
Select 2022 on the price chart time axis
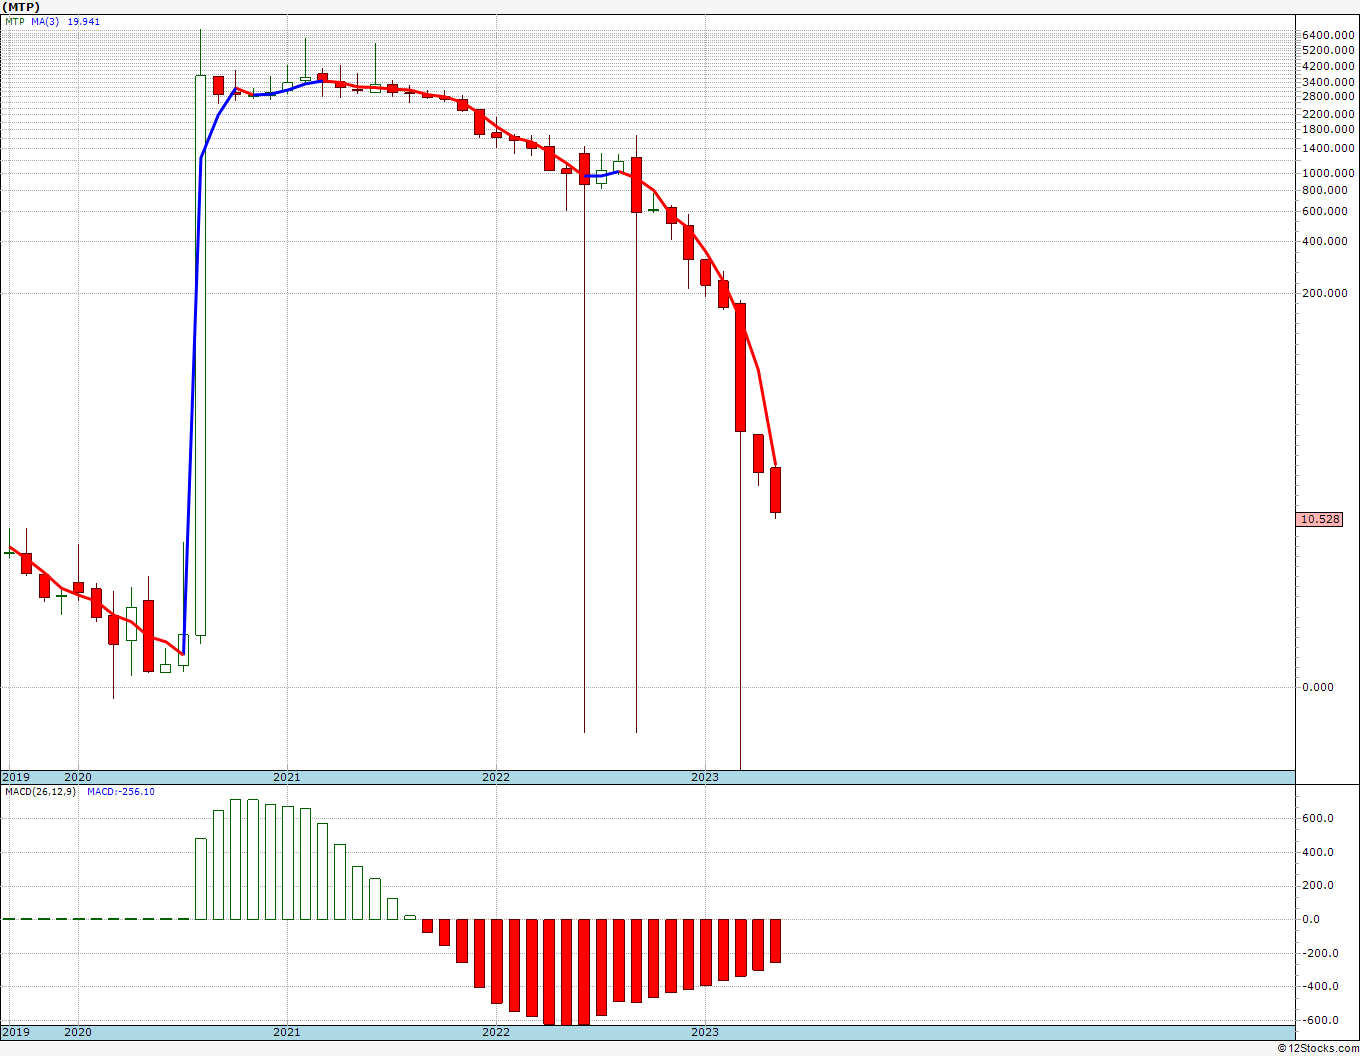point(496,777)
